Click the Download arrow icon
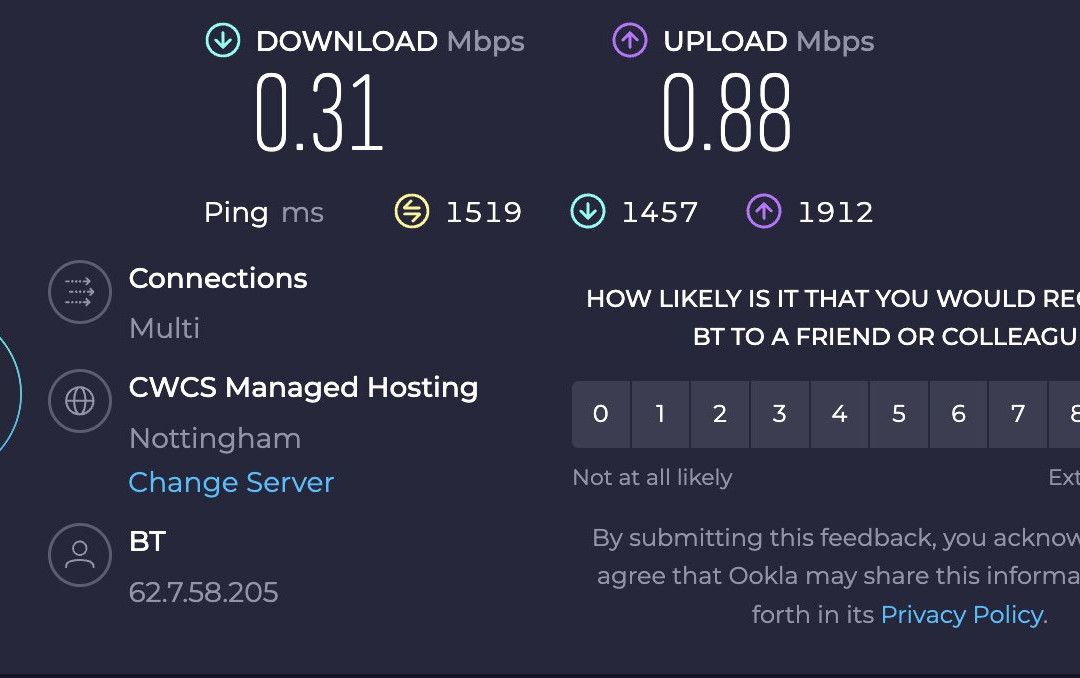This screenshot has height=678, width=1080. pos(222,41)
